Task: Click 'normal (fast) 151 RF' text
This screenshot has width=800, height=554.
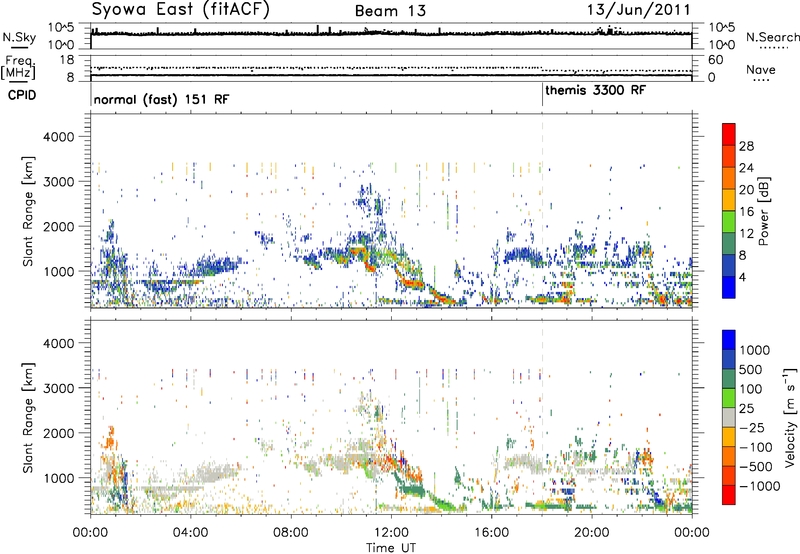Action: [161, 99]
